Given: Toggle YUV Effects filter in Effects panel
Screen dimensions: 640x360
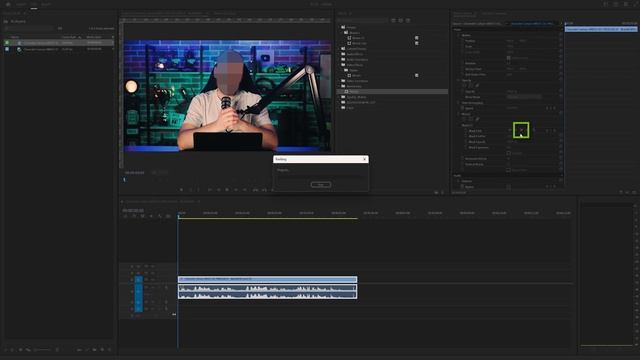Looking at the screenshot, I should click(408, 20).
